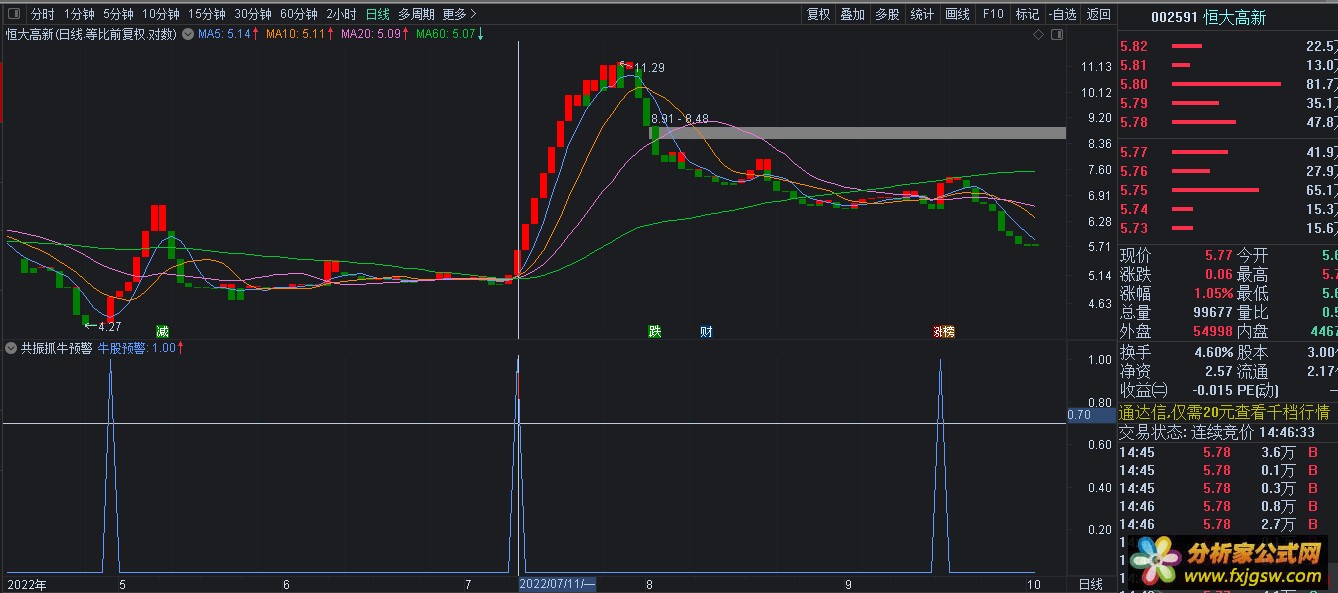This screenshot has width=1338, height=593.
Task: Toggle the left sidebar panel icon
Action: (x=12, y=14)
